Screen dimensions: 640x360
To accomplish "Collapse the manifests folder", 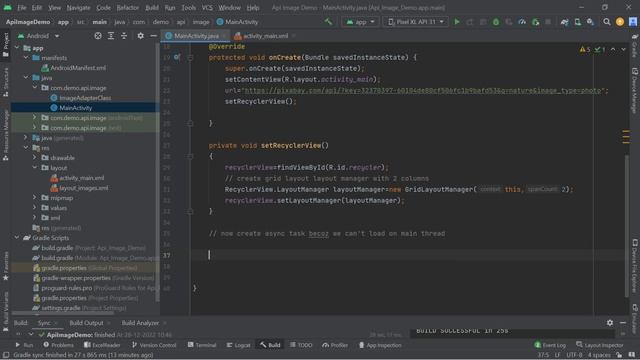I will (26, 58).
